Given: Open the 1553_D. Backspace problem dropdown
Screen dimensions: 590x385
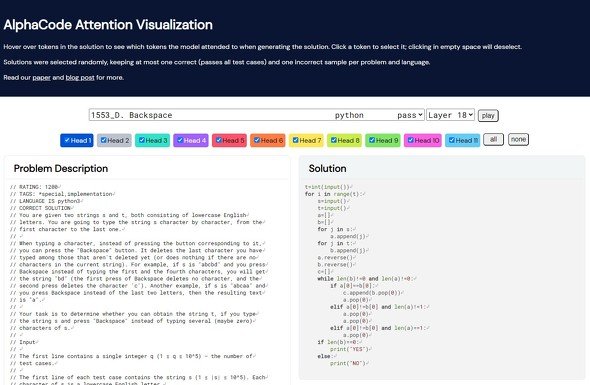Looking at the screenshot, I should (x=257, y=115).
